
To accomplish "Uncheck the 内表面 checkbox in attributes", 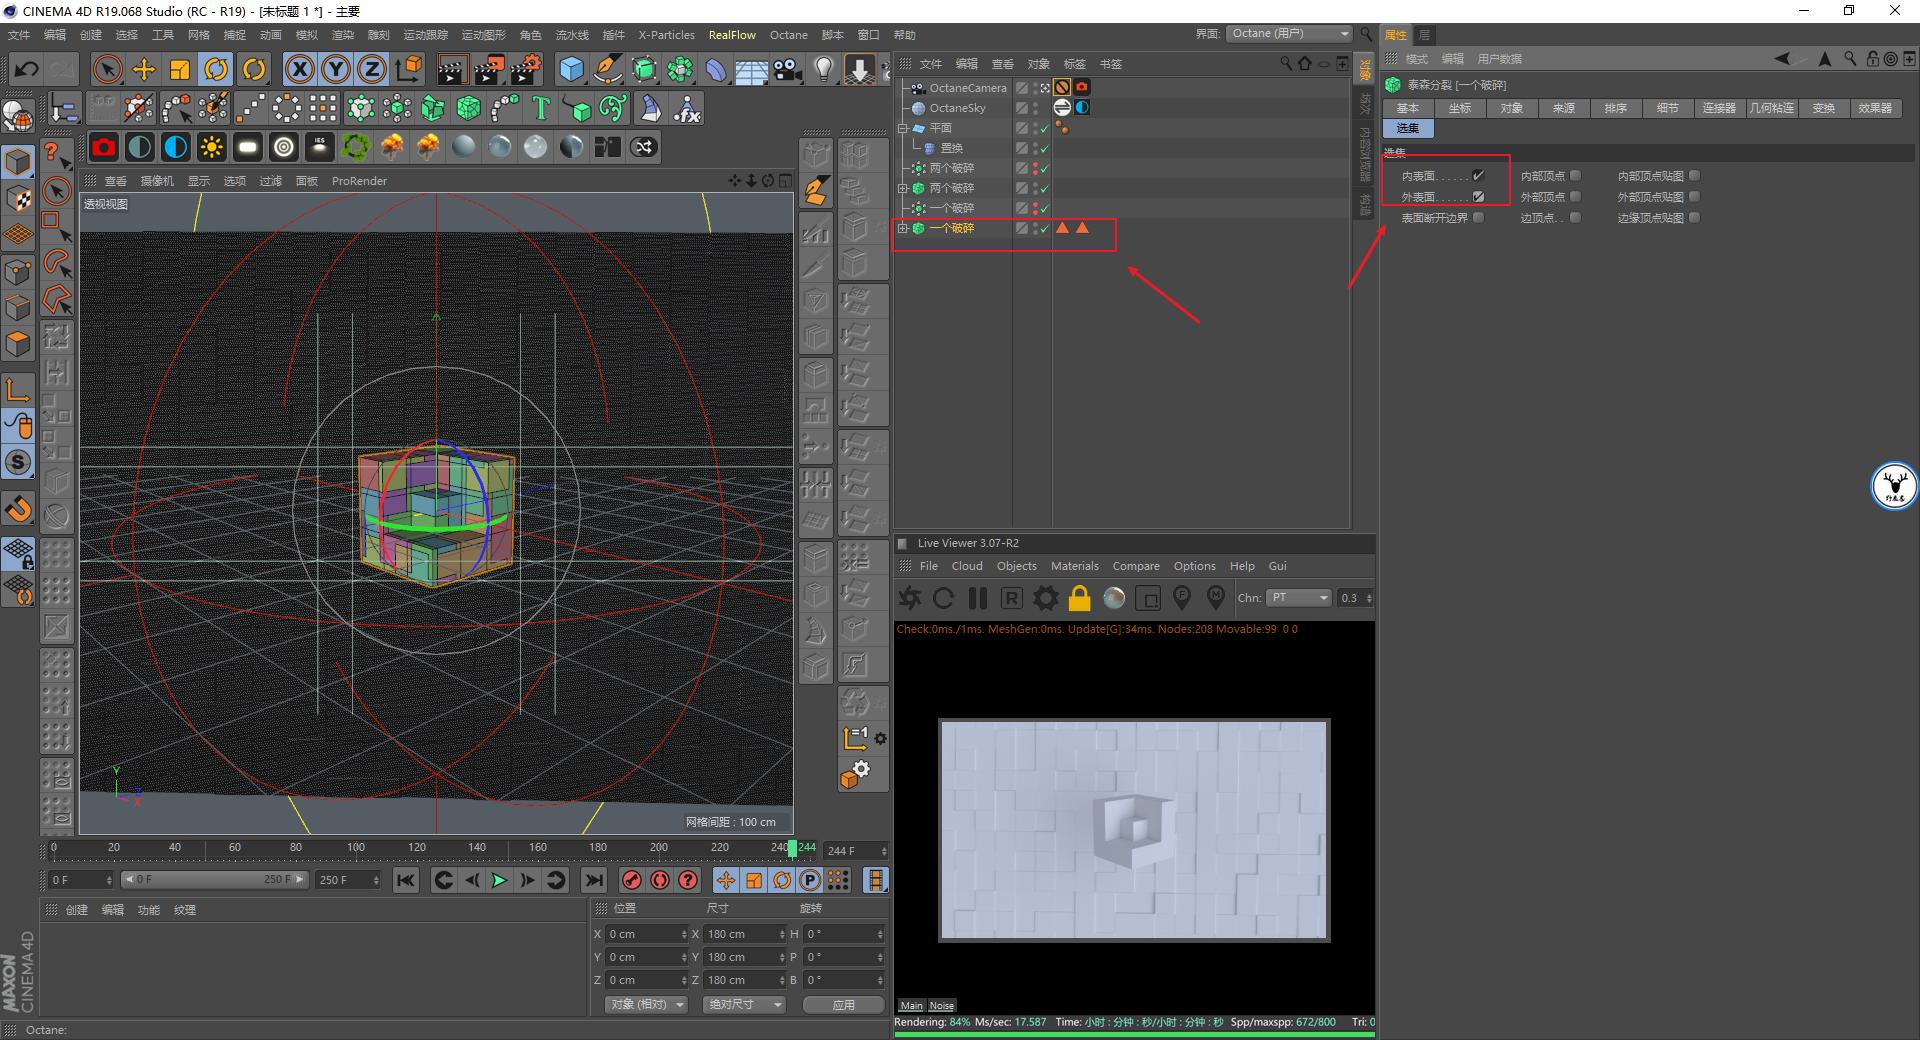I will click(x=1478, y=174).
